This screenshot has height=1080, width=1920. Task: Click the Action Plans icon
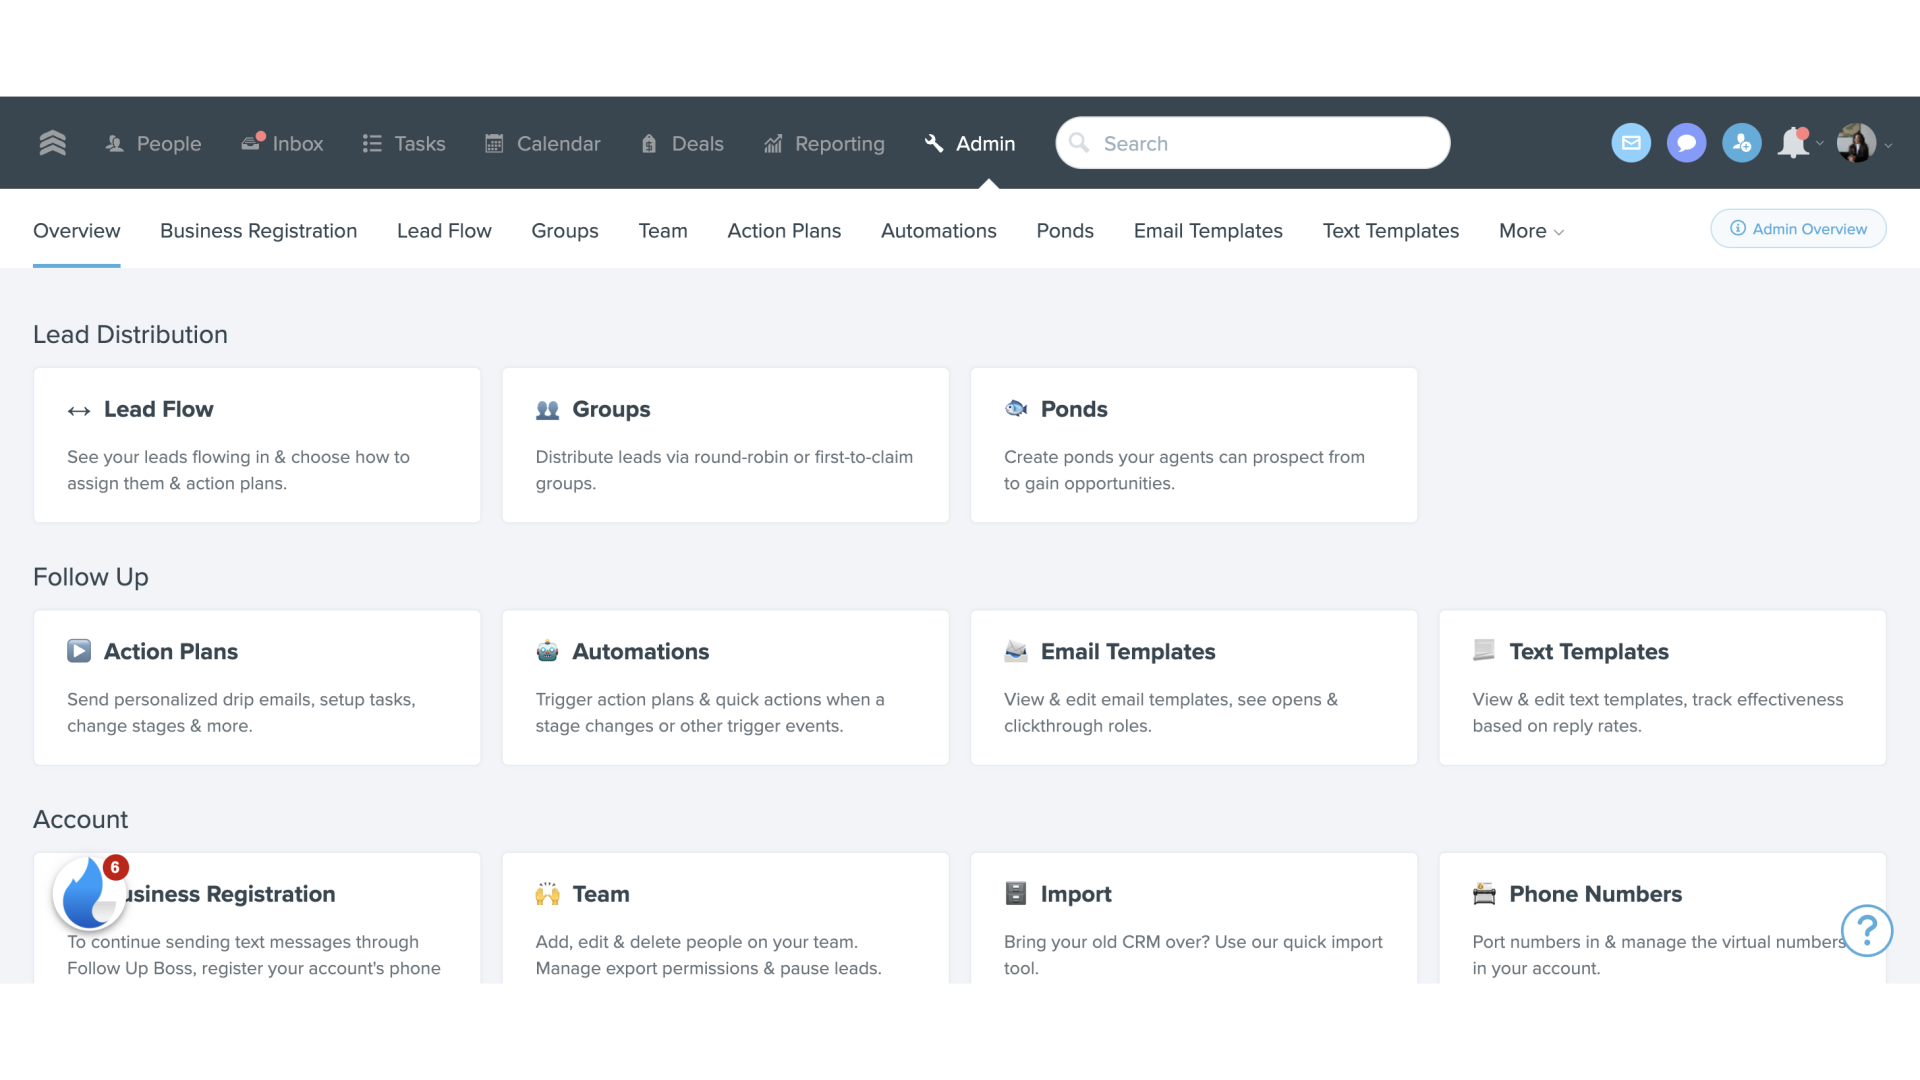tap(79, 650)
